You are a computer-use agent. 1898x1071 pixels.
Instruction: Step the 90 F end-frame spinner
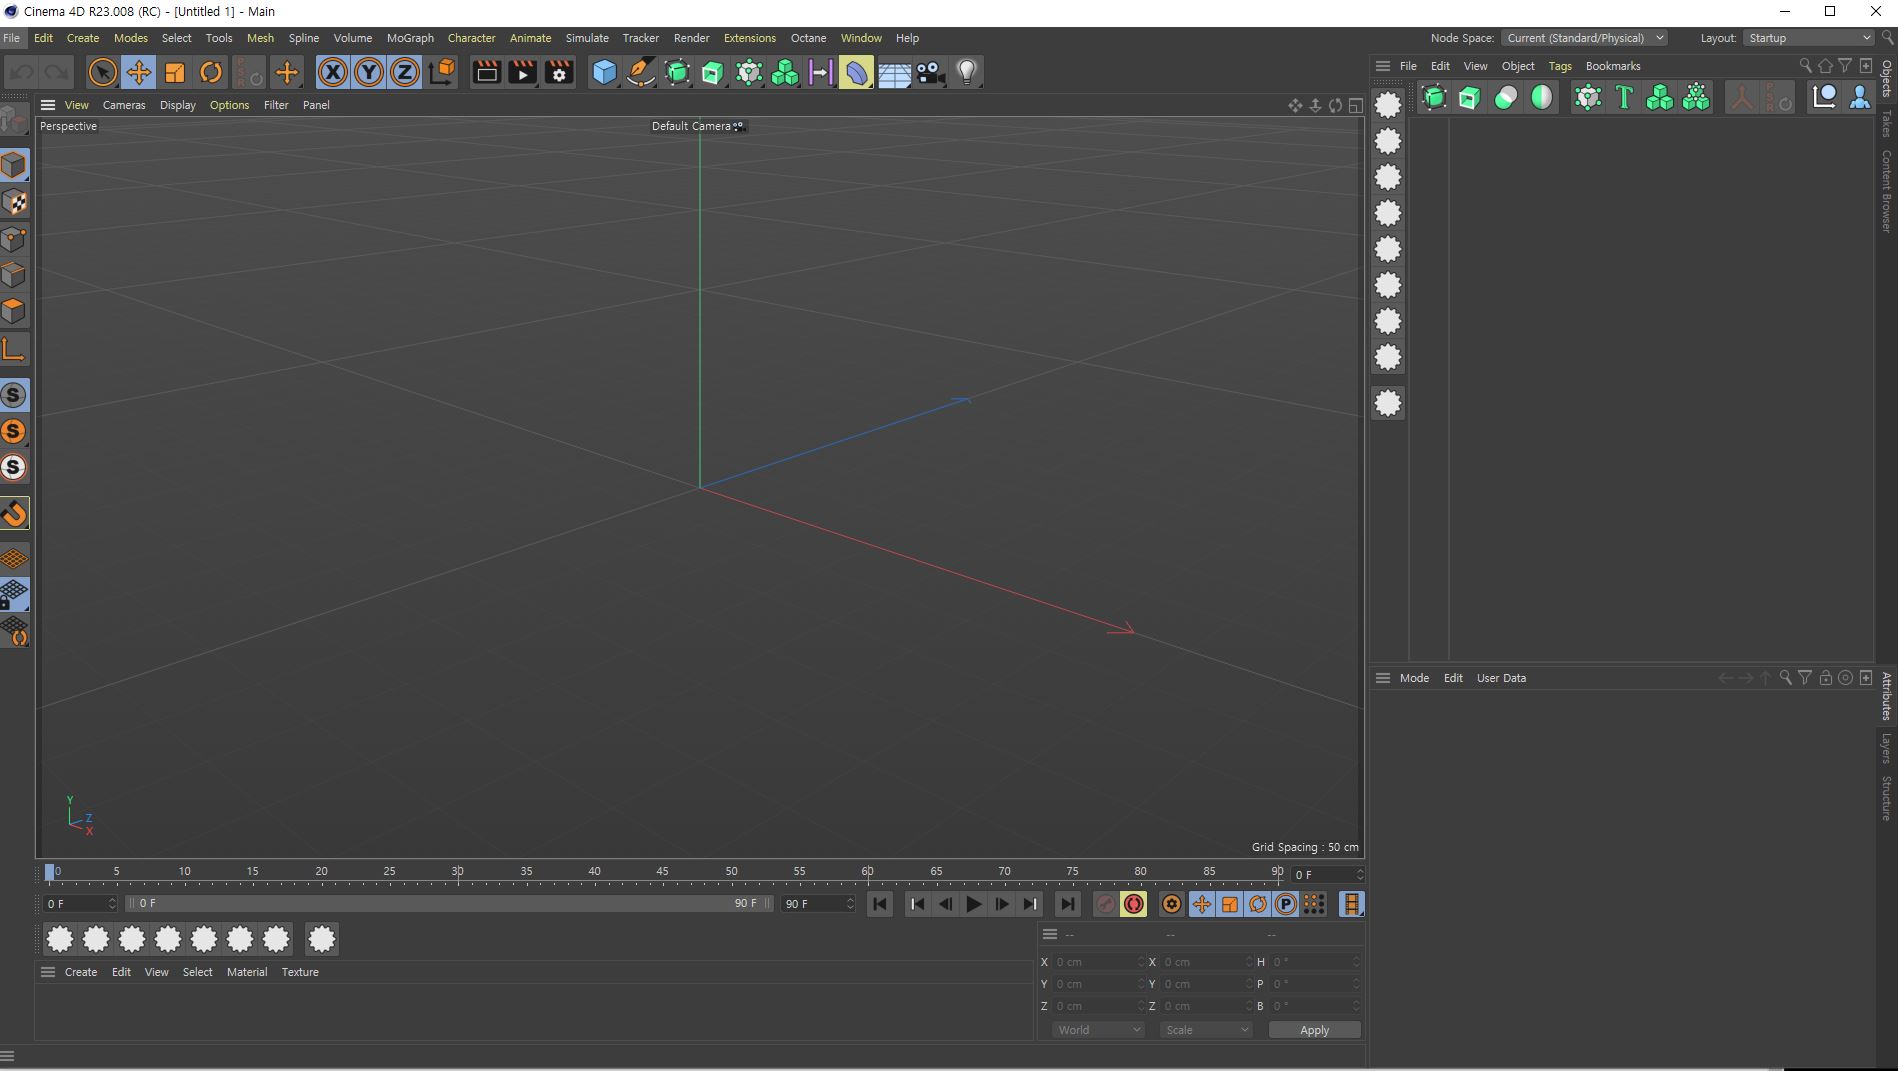pyautogui.click(x=850, y=904)
